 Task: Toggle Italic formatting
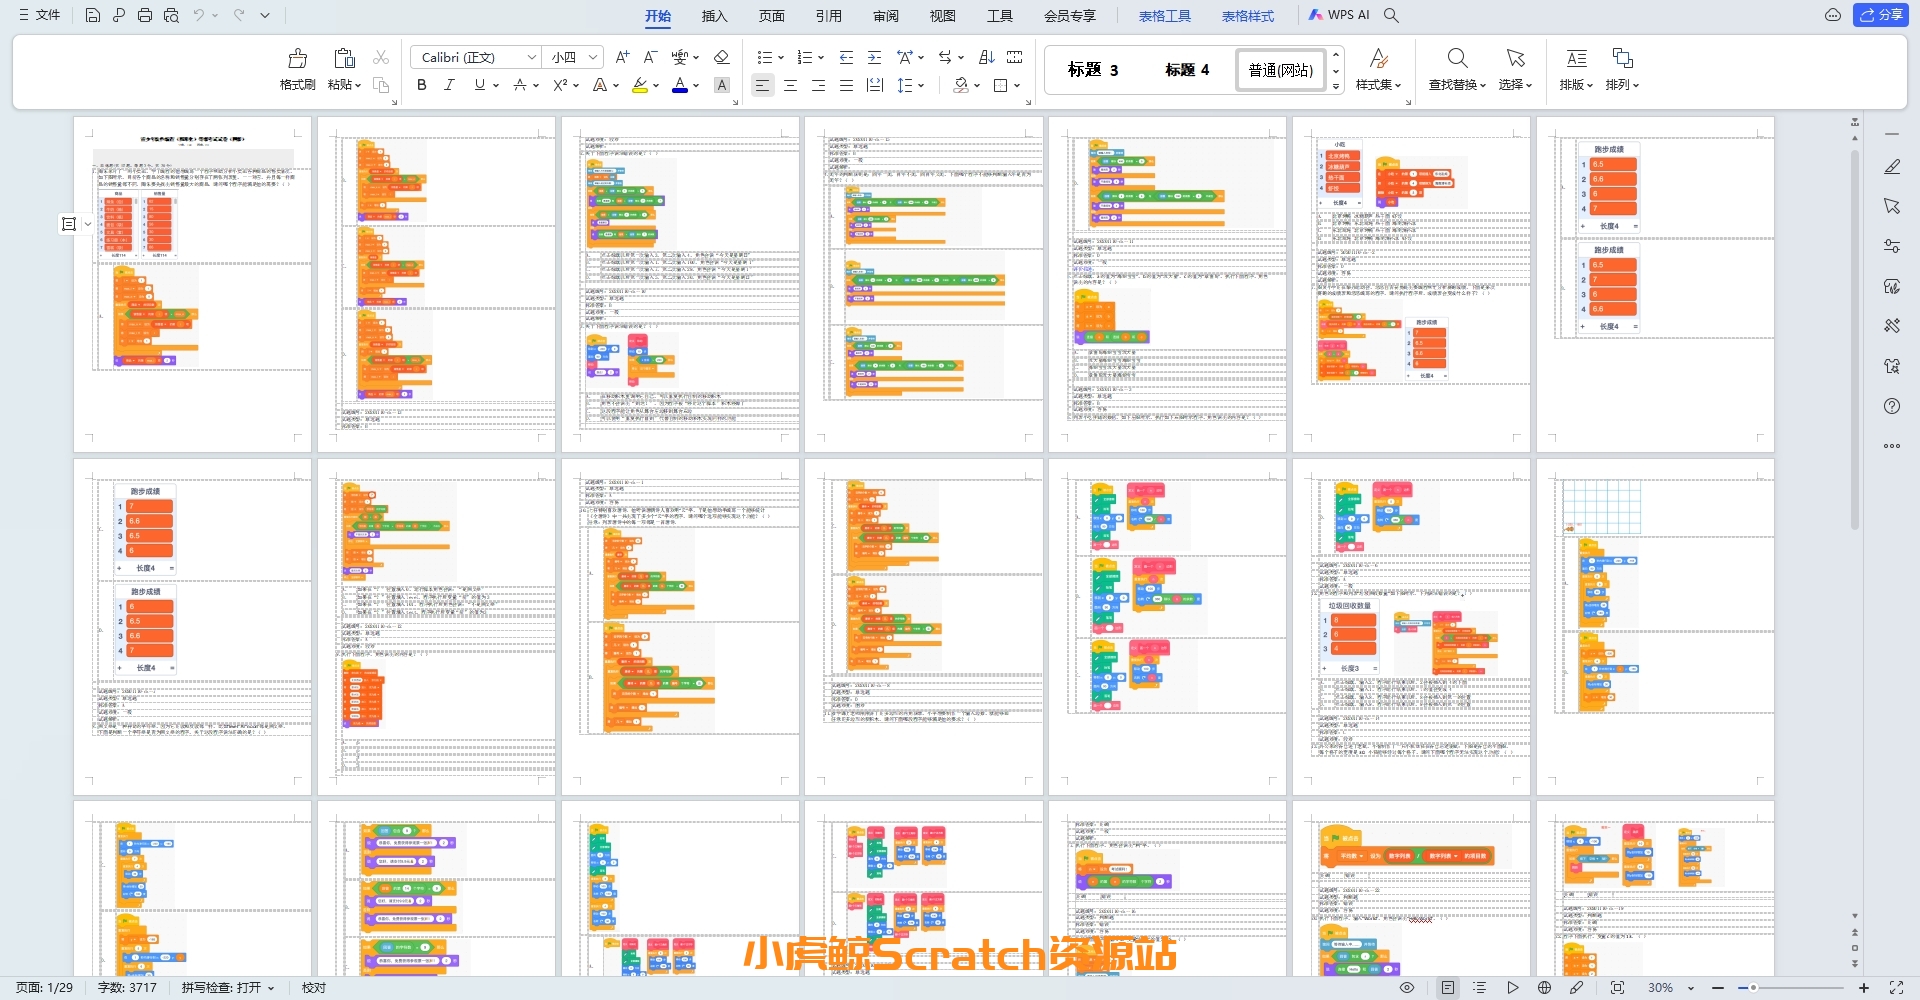(x=450, y=85)
